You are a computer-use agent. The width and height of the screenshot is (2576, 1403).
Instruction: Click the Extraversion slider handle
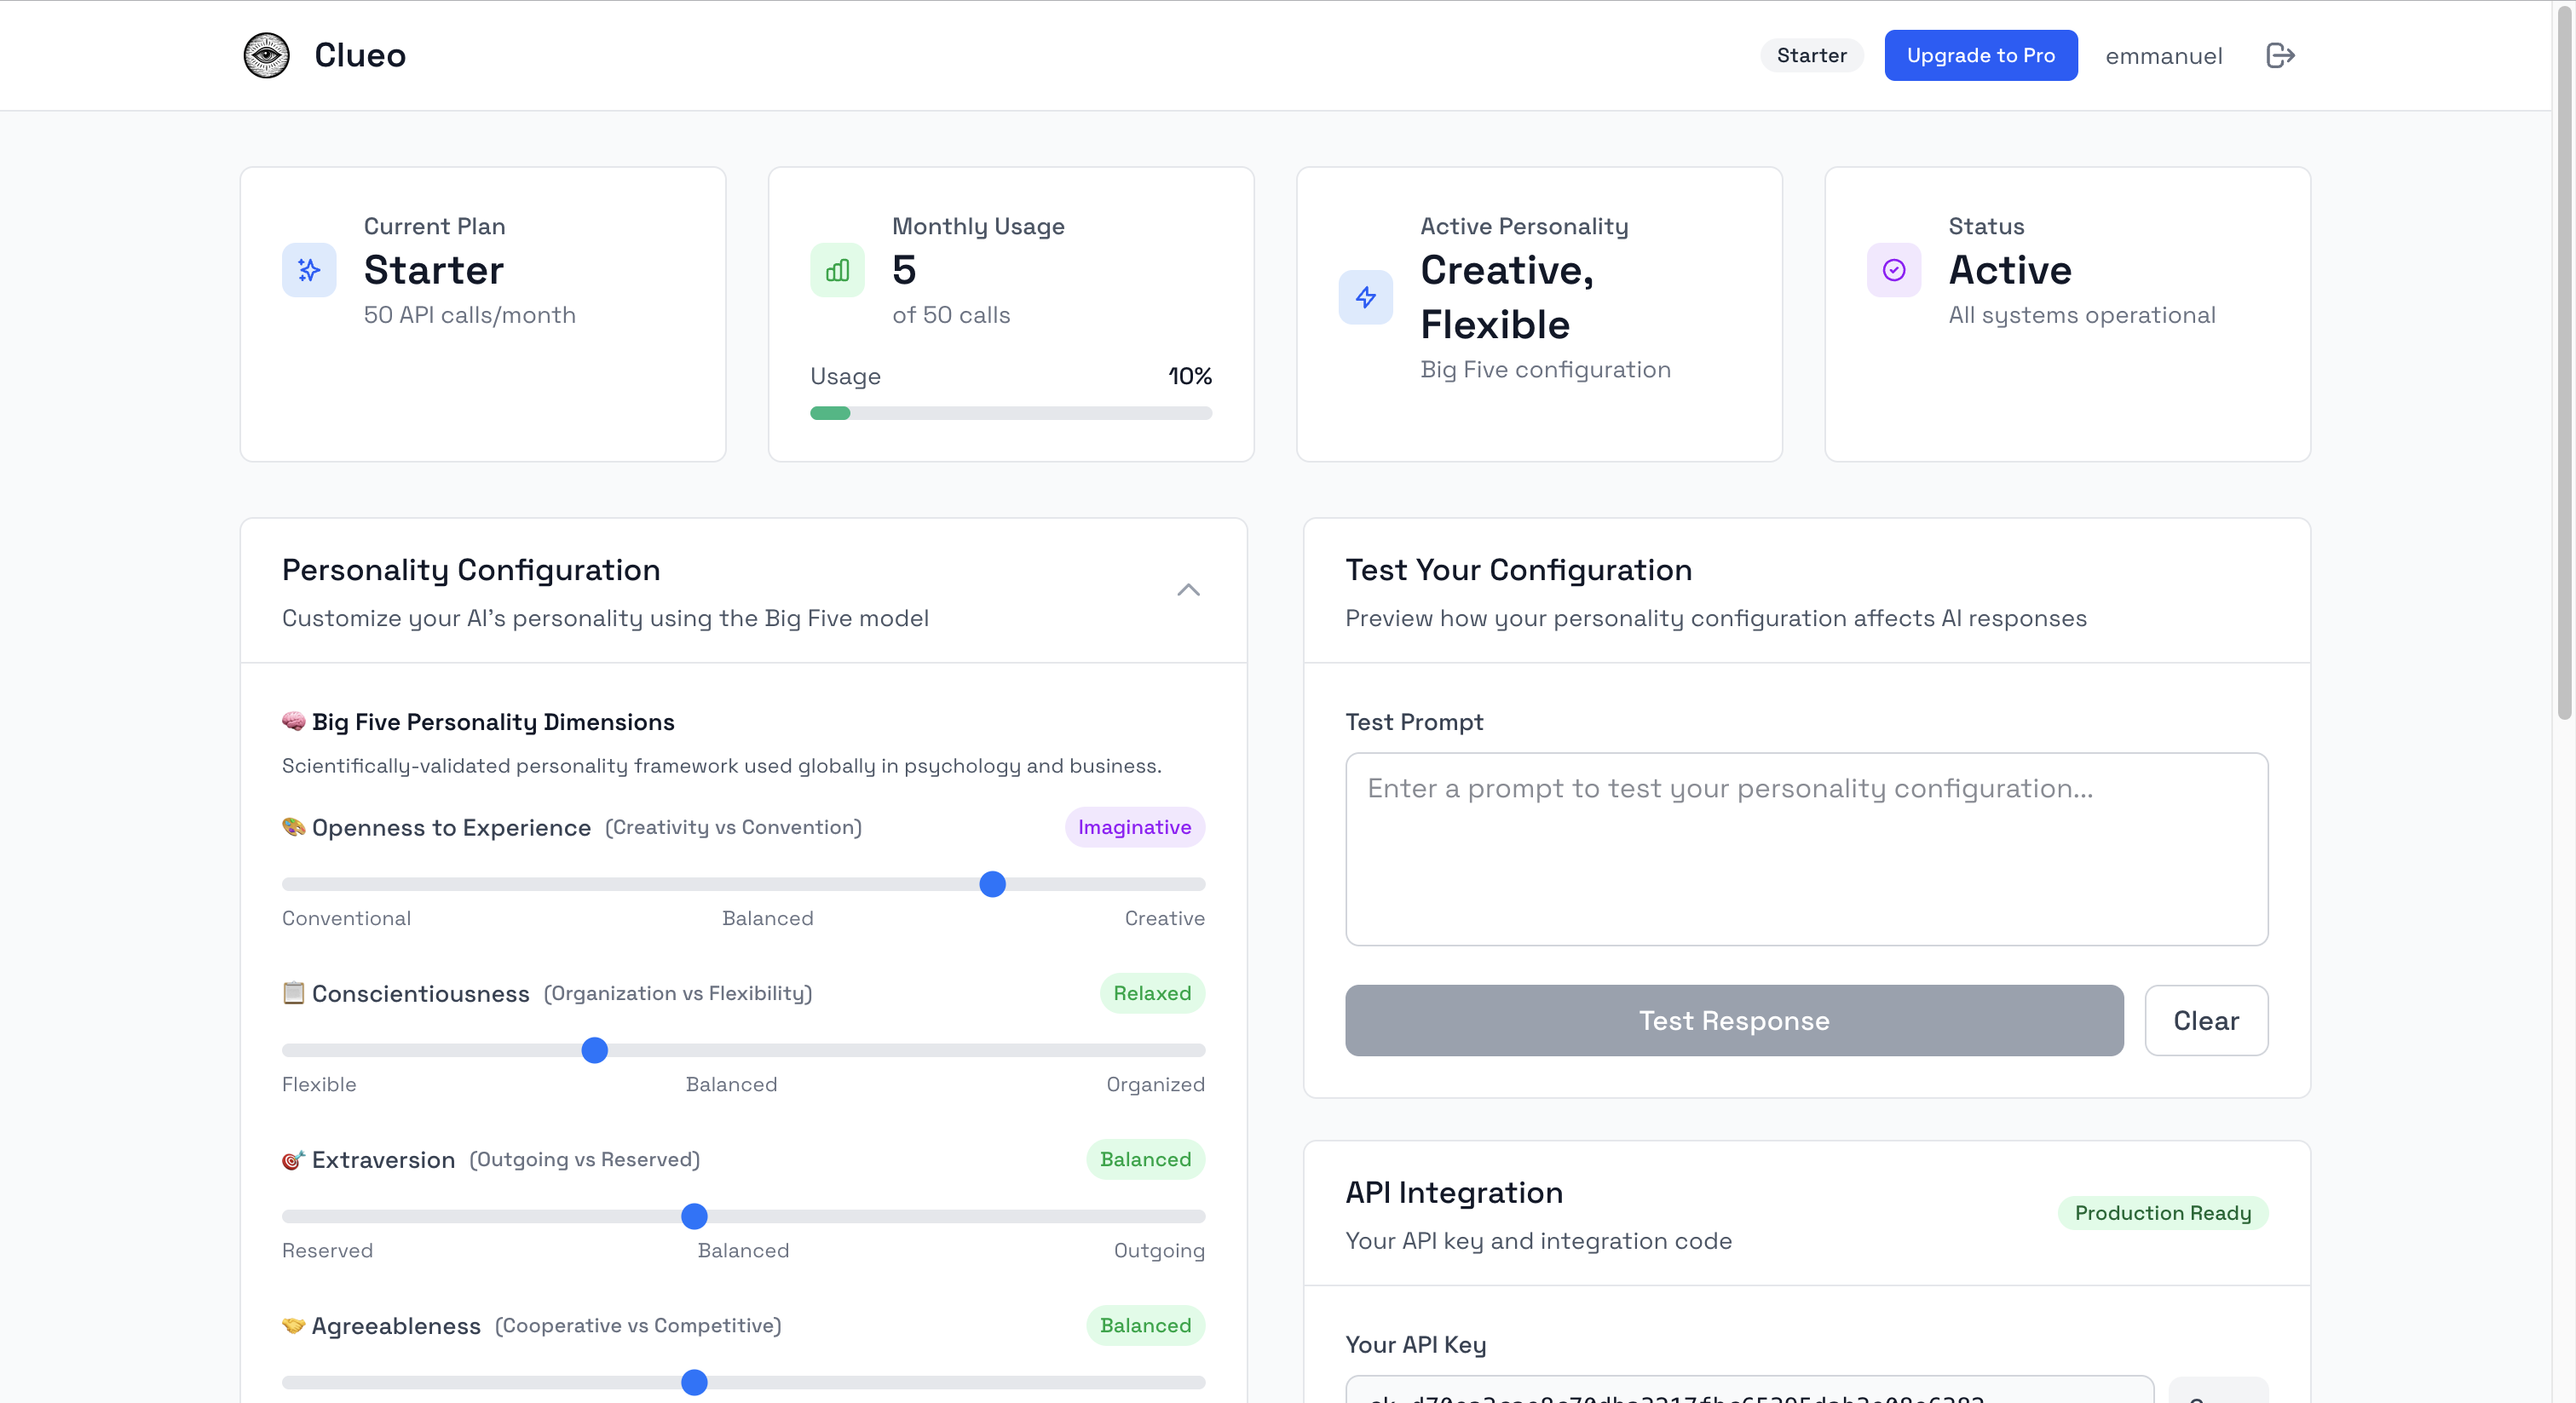click(694, 1216)
